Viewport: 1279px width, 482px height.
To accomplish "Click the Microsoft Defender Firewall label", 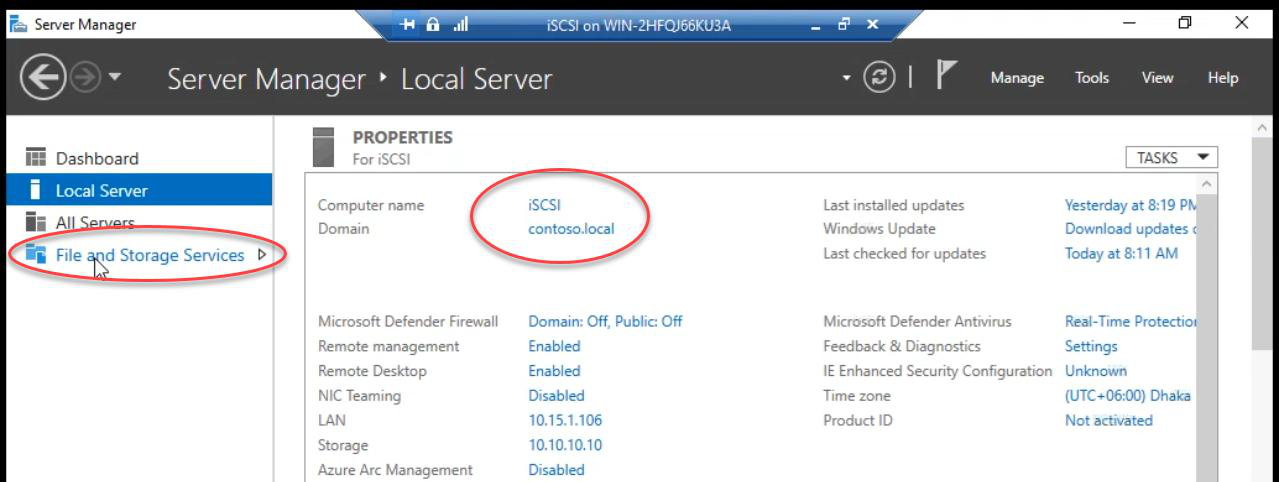I will (408, 321).
